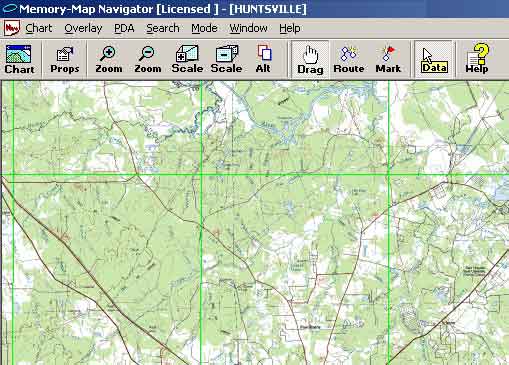Toggle the Data display button
The height and width of the screenshot is (365, 509).
point(434,60)
